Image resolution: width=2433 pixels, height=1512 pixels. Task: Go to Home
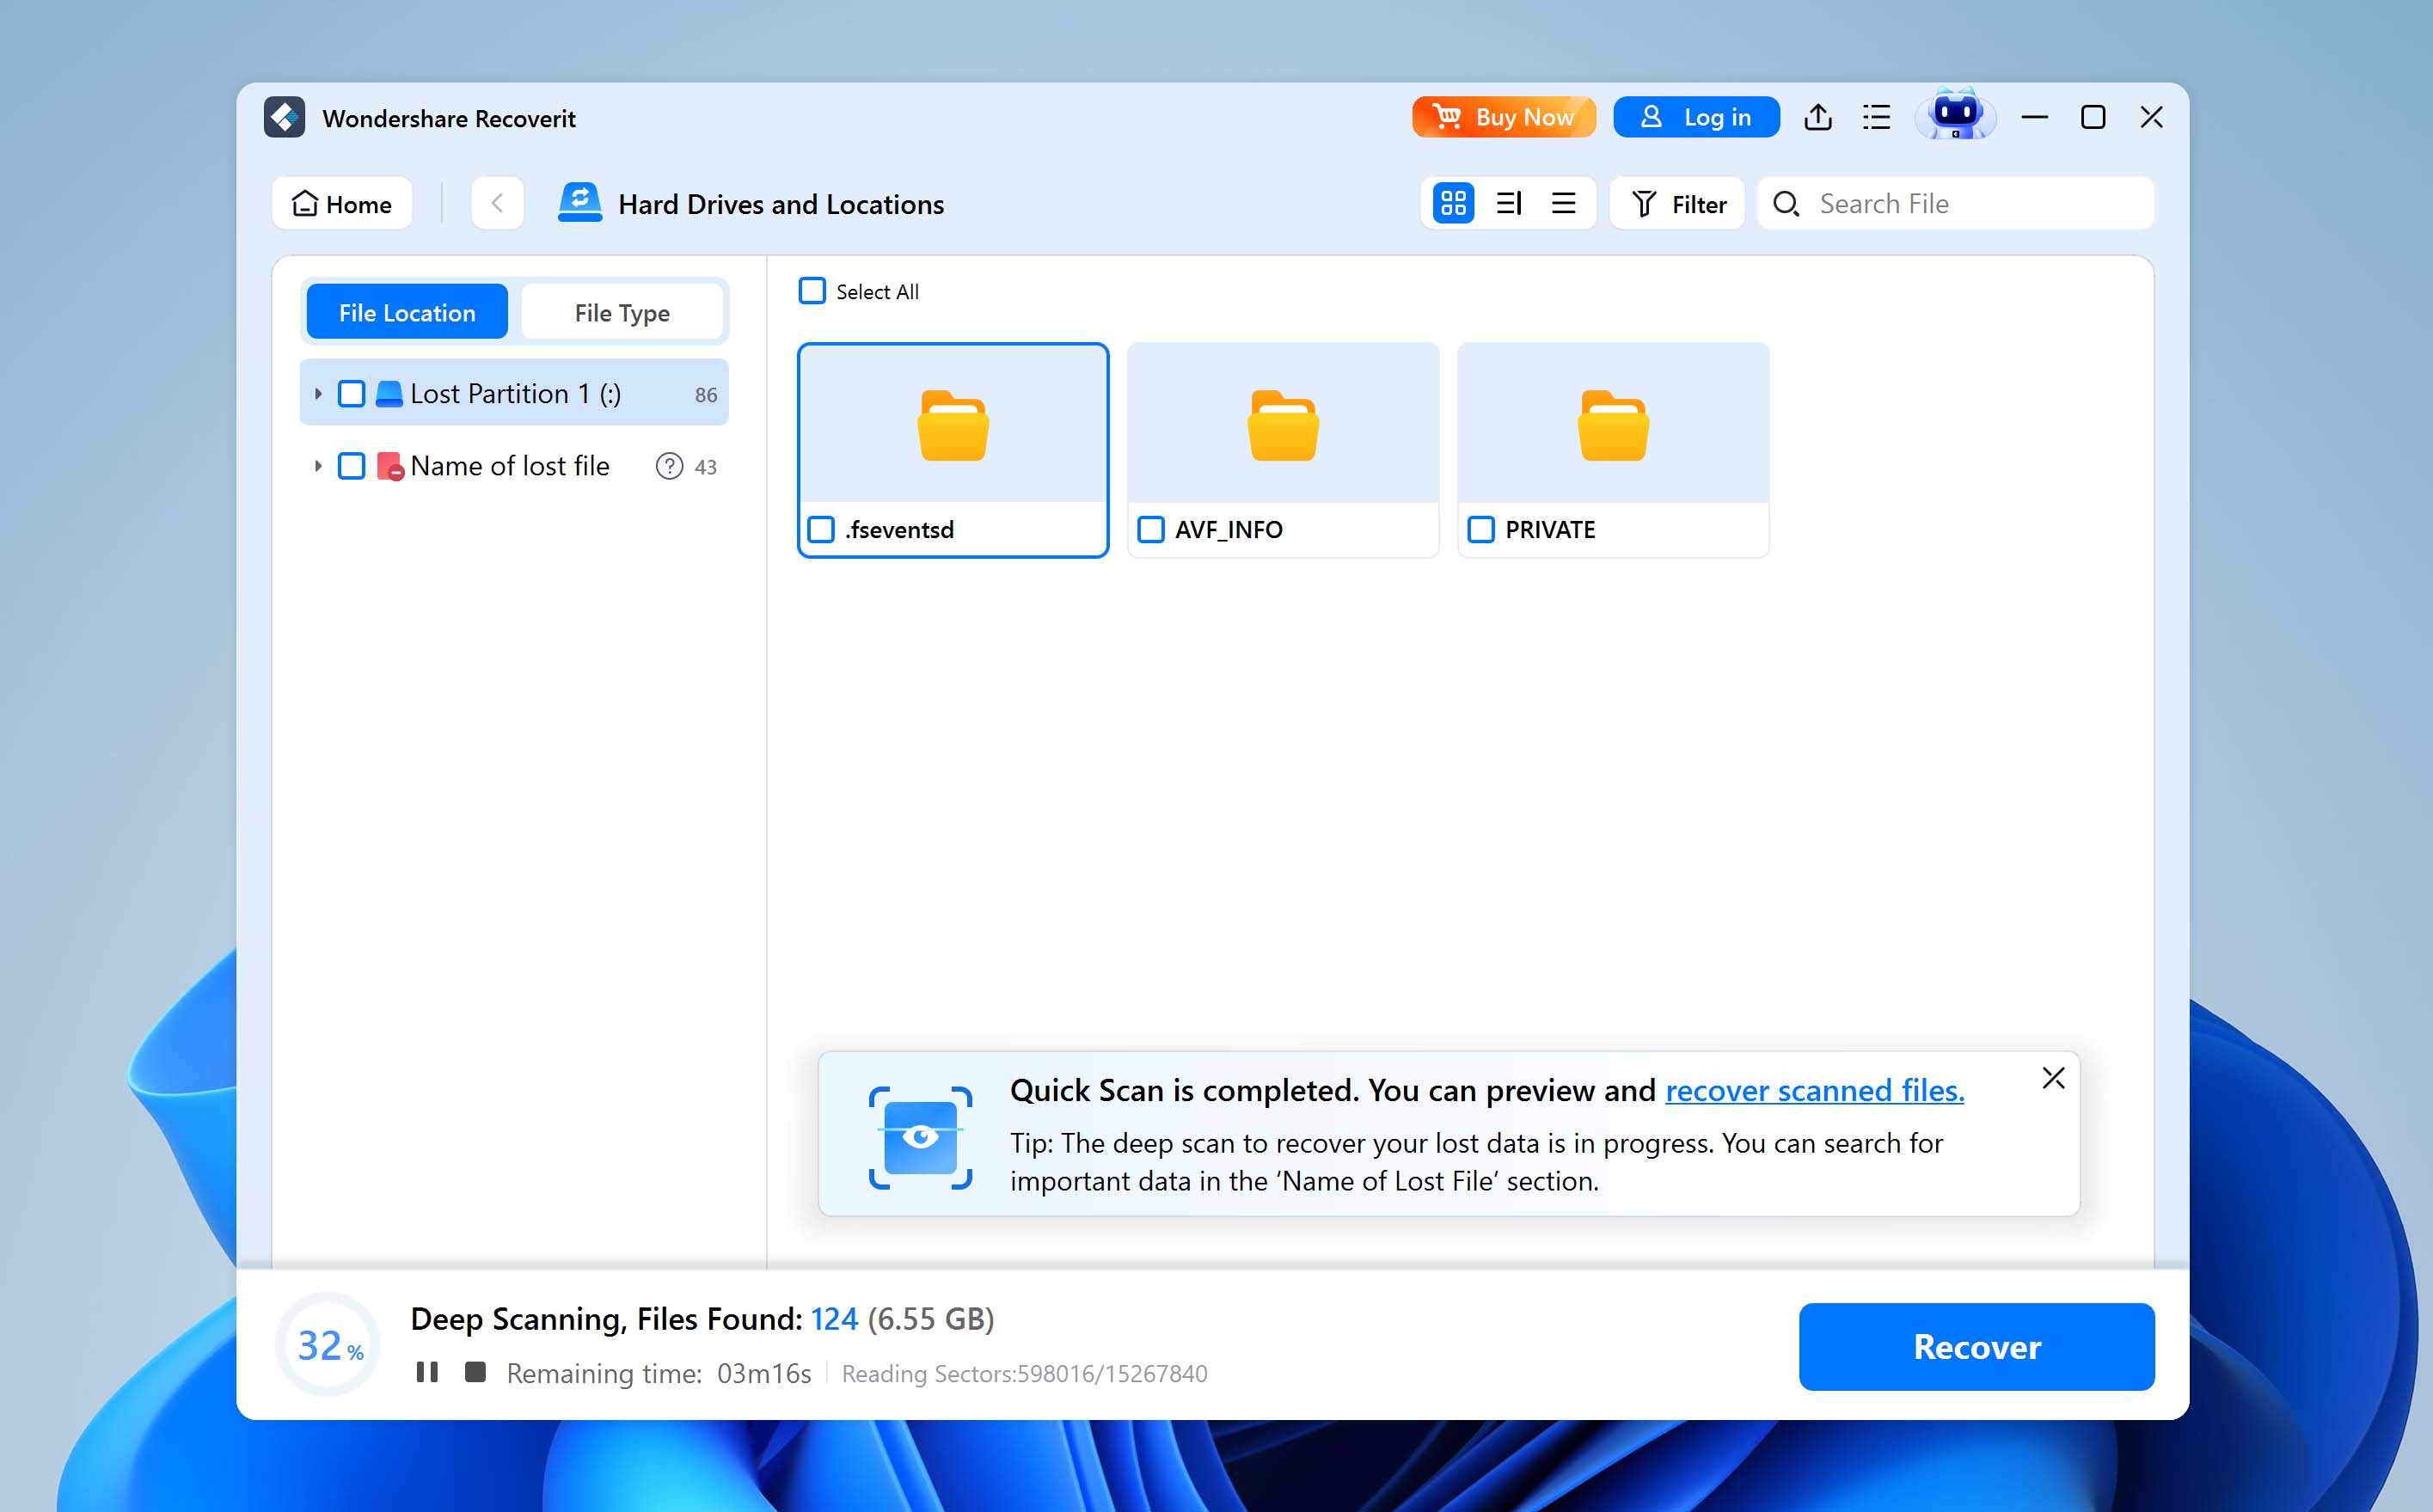click(x=342, y=204)
